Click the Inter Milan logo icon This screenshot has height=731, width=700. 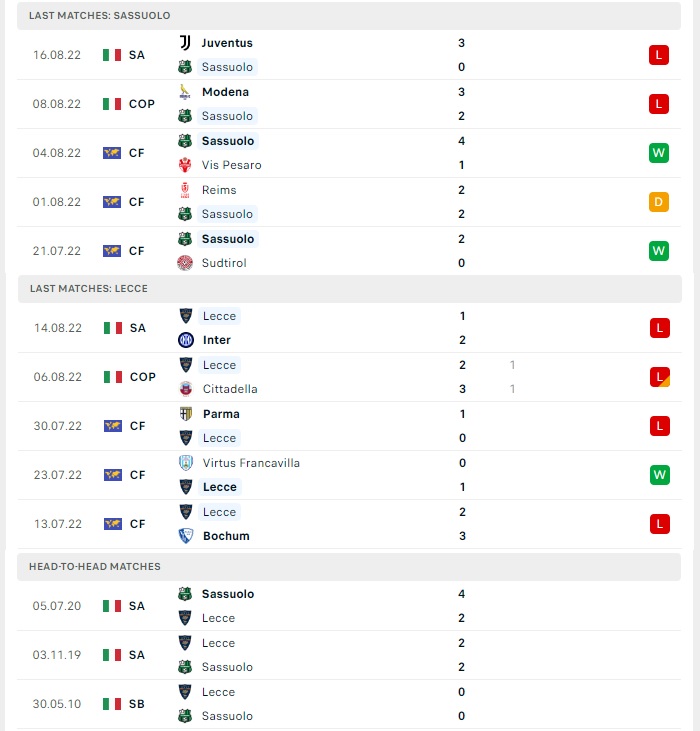pyautogui.click(x=186, y=340)
